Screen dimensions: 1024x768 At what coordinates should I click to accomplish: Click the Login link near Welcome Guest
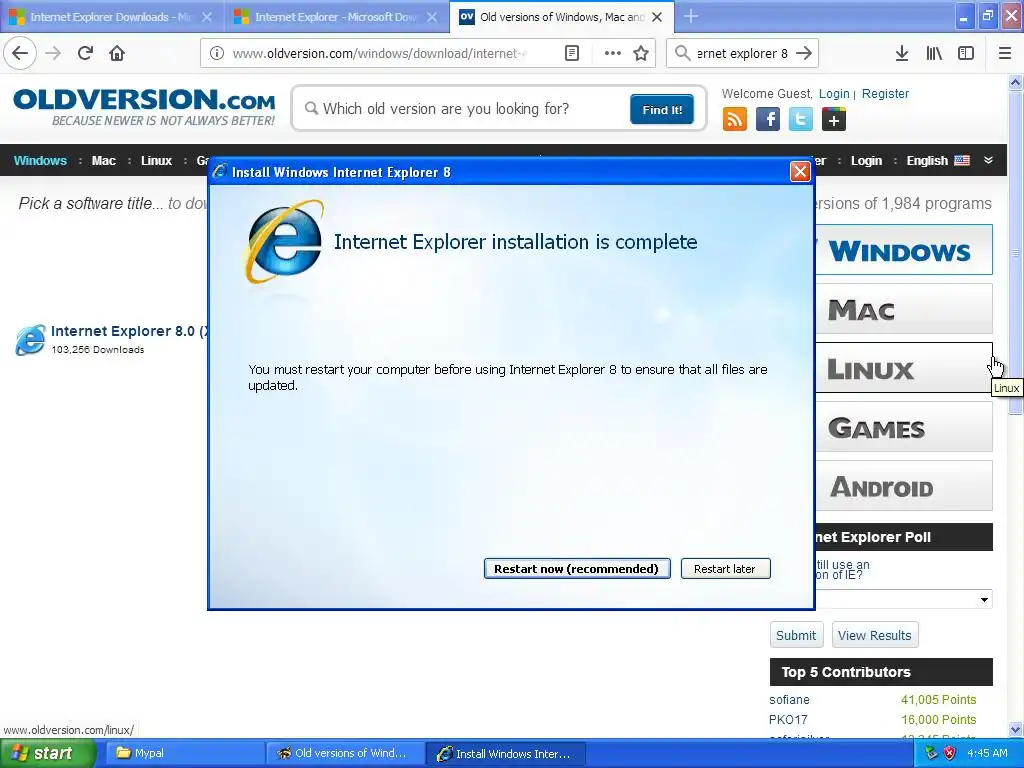tap(834, 93)
